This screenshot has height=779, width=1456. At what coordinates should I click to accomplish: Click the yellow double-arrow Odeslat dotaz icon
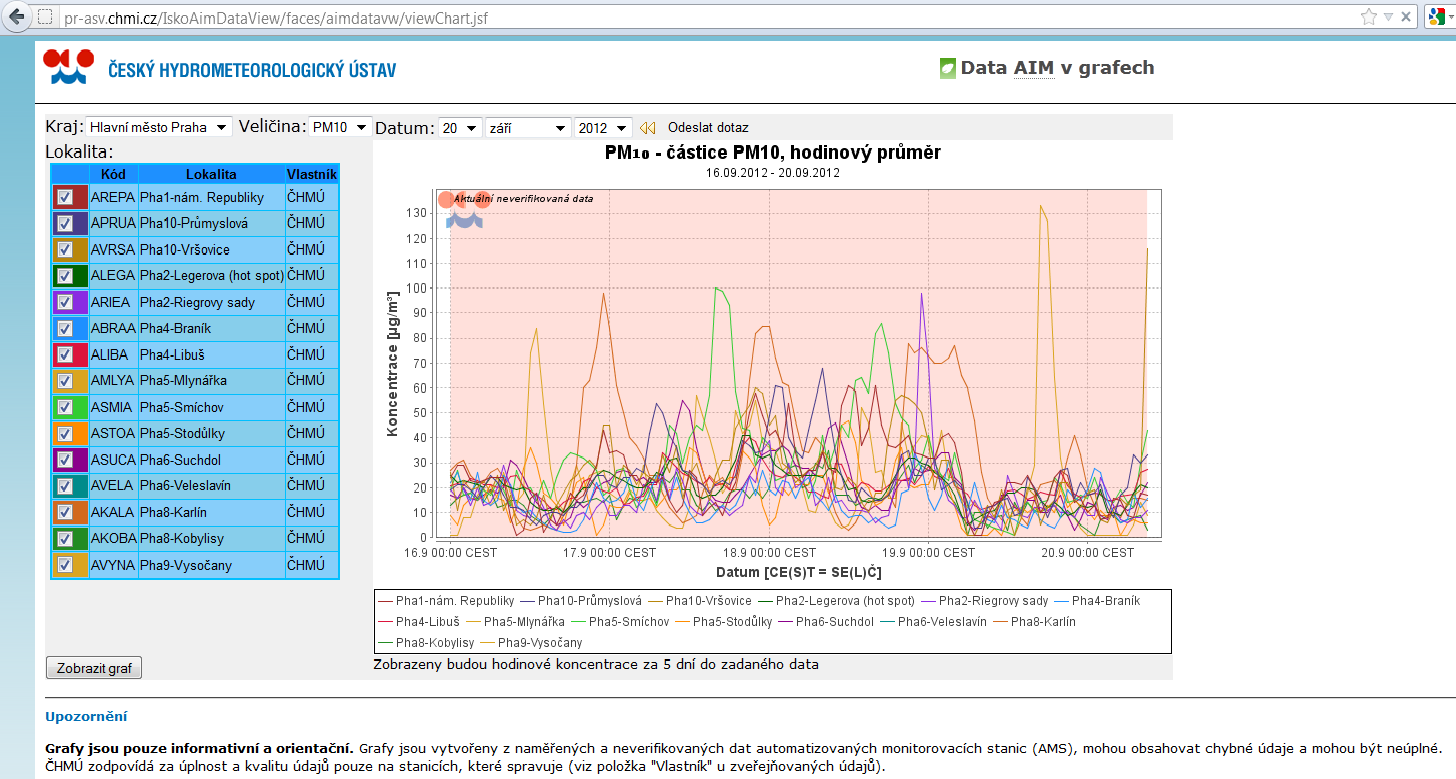[648, 128]
